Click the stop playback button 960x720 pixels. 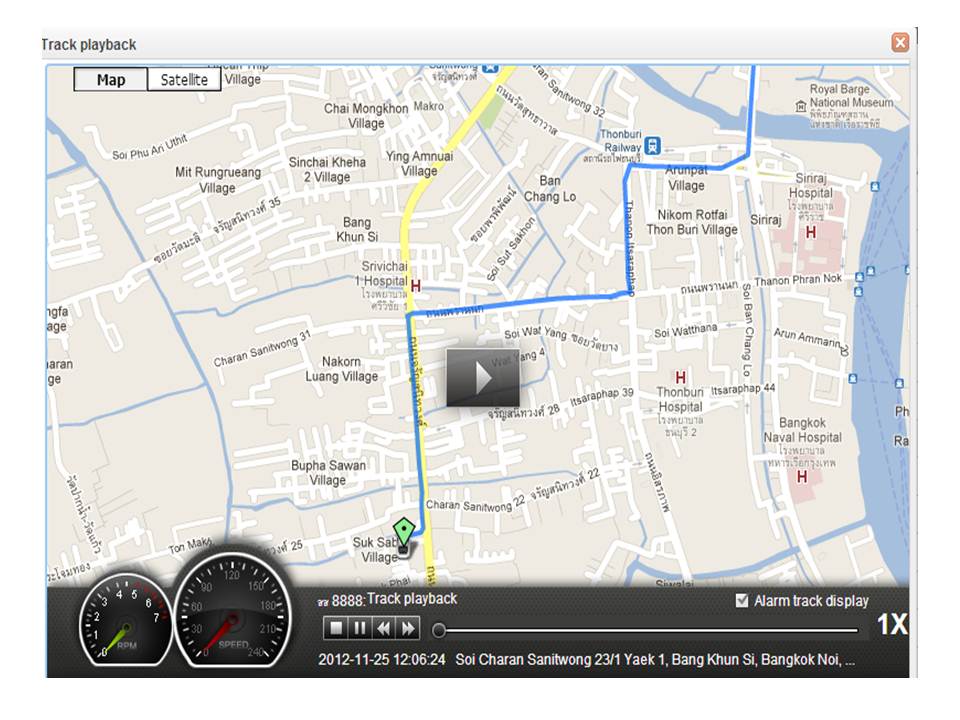coord(337,628)
